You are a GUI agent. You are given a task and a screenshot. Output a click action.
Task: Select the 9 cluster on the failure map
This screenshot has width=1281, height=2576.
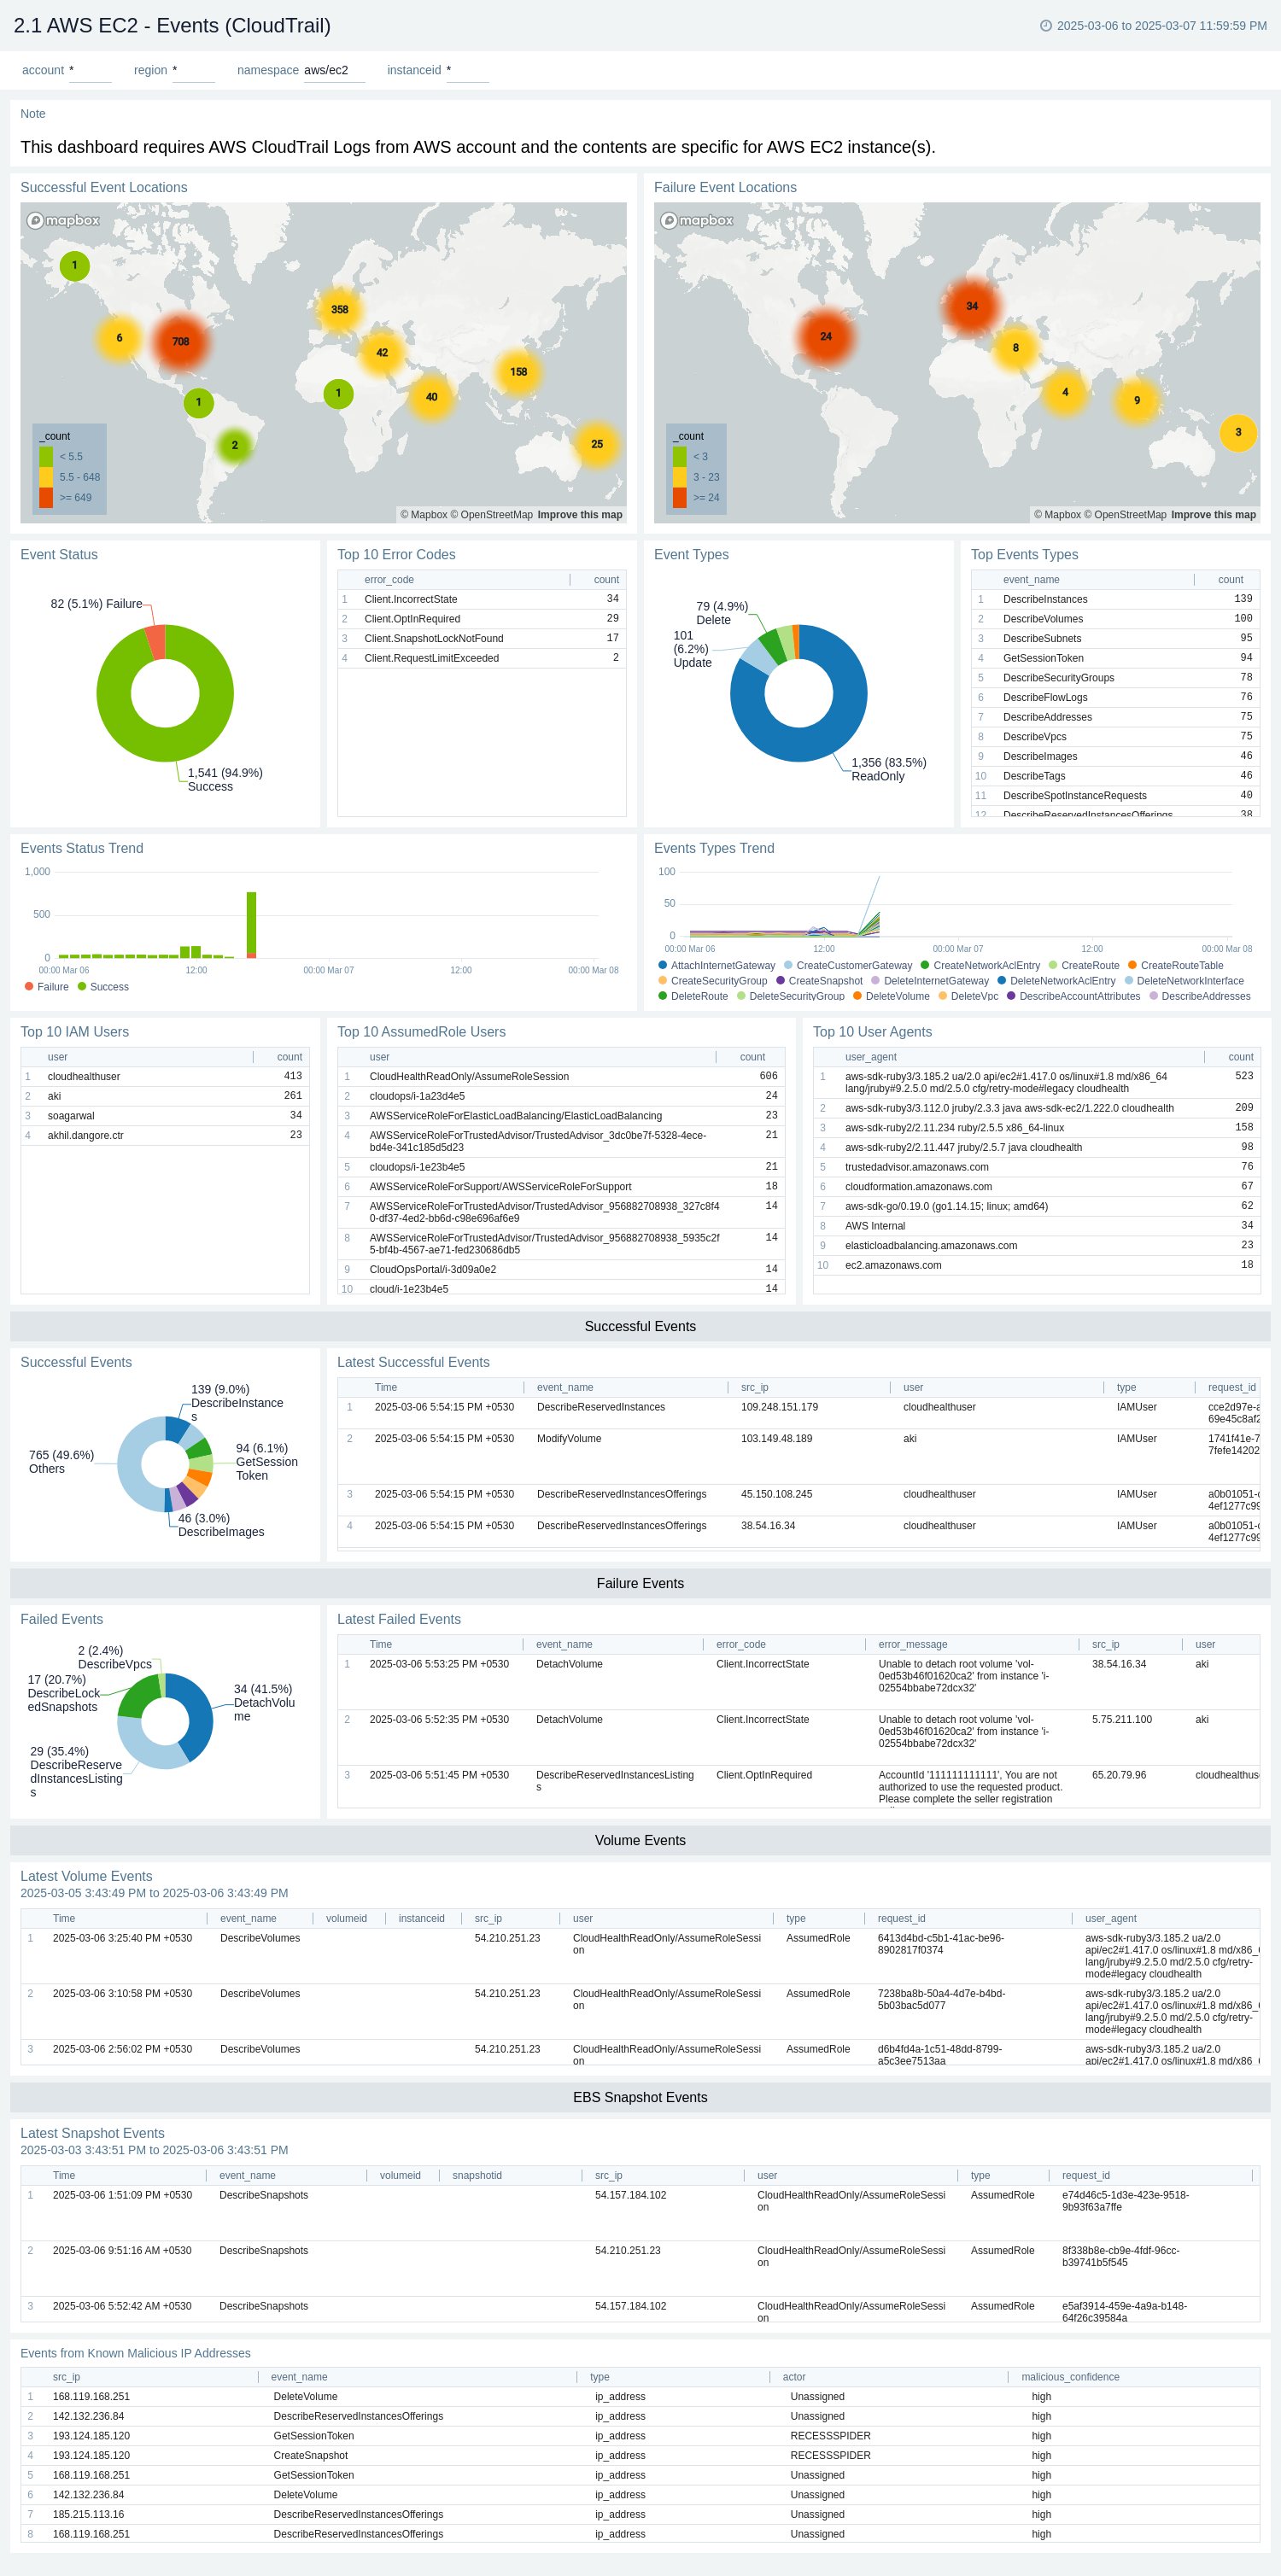point(1137,400)
